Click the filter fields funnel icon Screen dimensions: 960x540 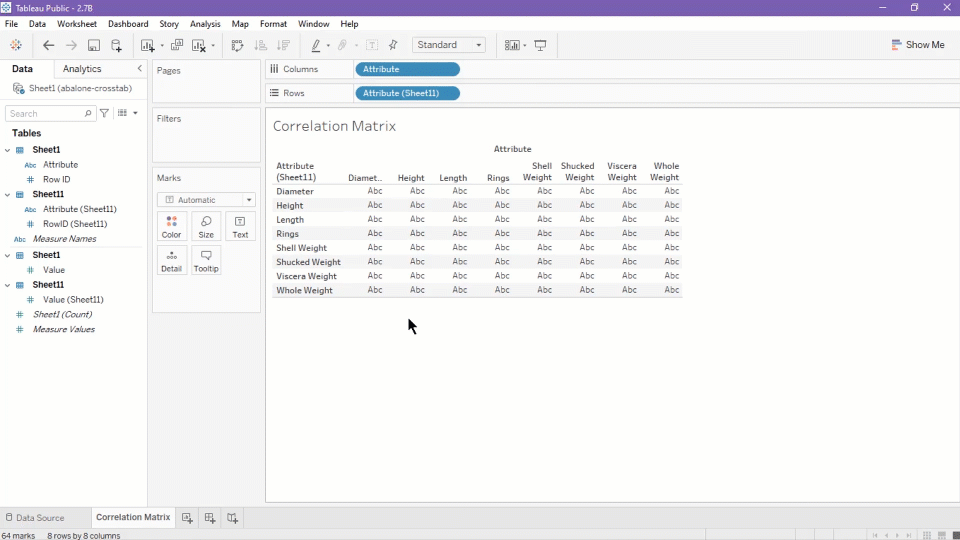click(105, 114)
